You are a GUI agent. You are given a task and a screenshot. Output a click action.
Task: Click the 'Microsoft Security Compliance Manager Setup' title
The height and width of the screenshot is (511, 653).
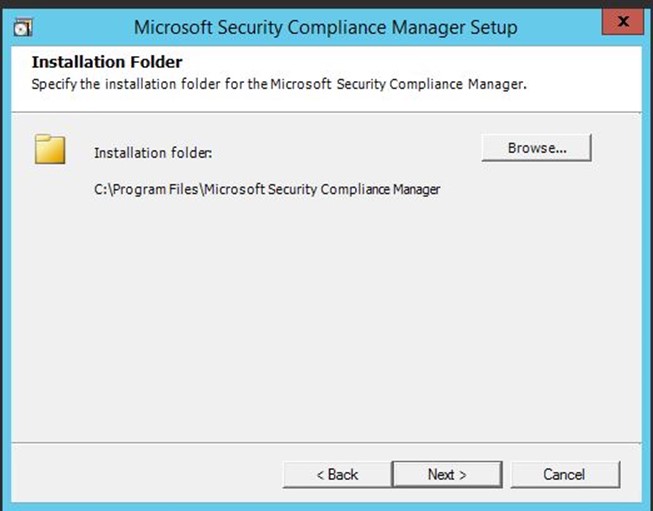click(326, 27)
